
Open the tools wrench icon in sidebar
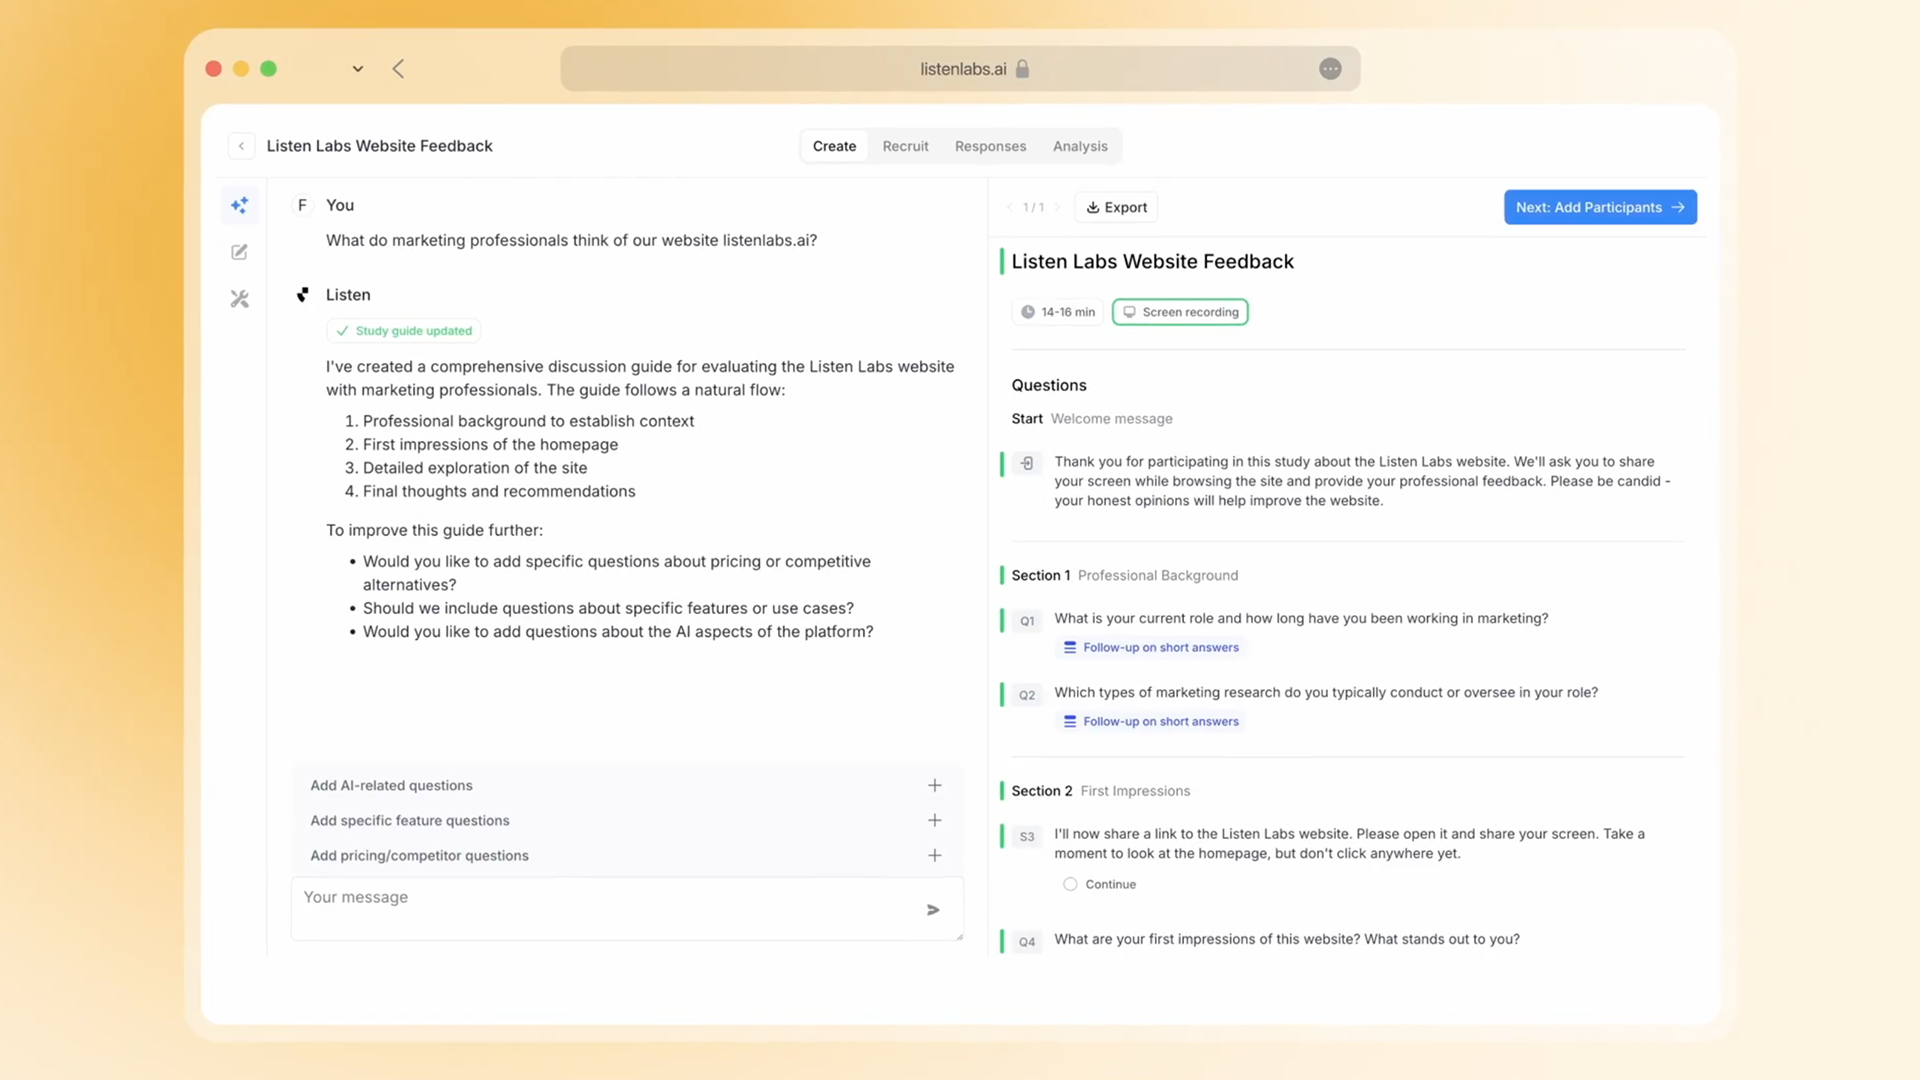tap(239, 299)
